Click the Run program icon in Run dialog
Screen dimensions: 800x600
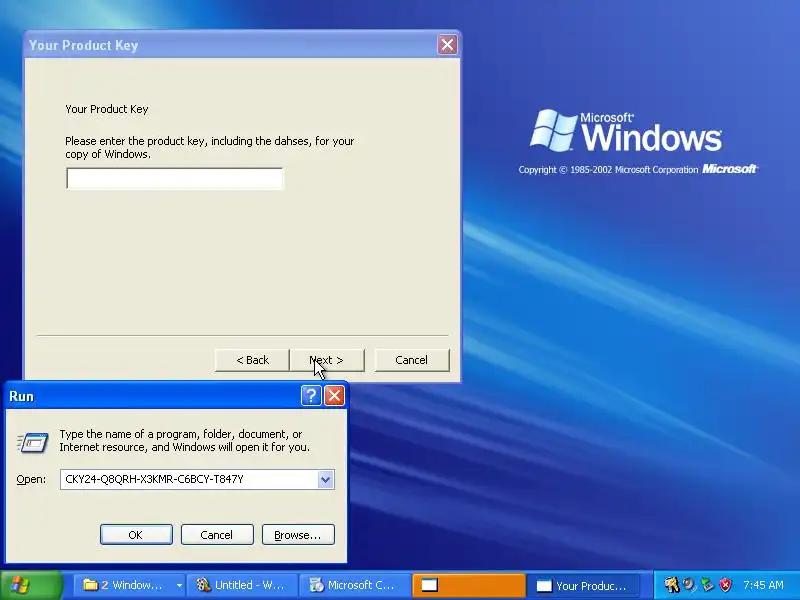click(x=33, y=442)
